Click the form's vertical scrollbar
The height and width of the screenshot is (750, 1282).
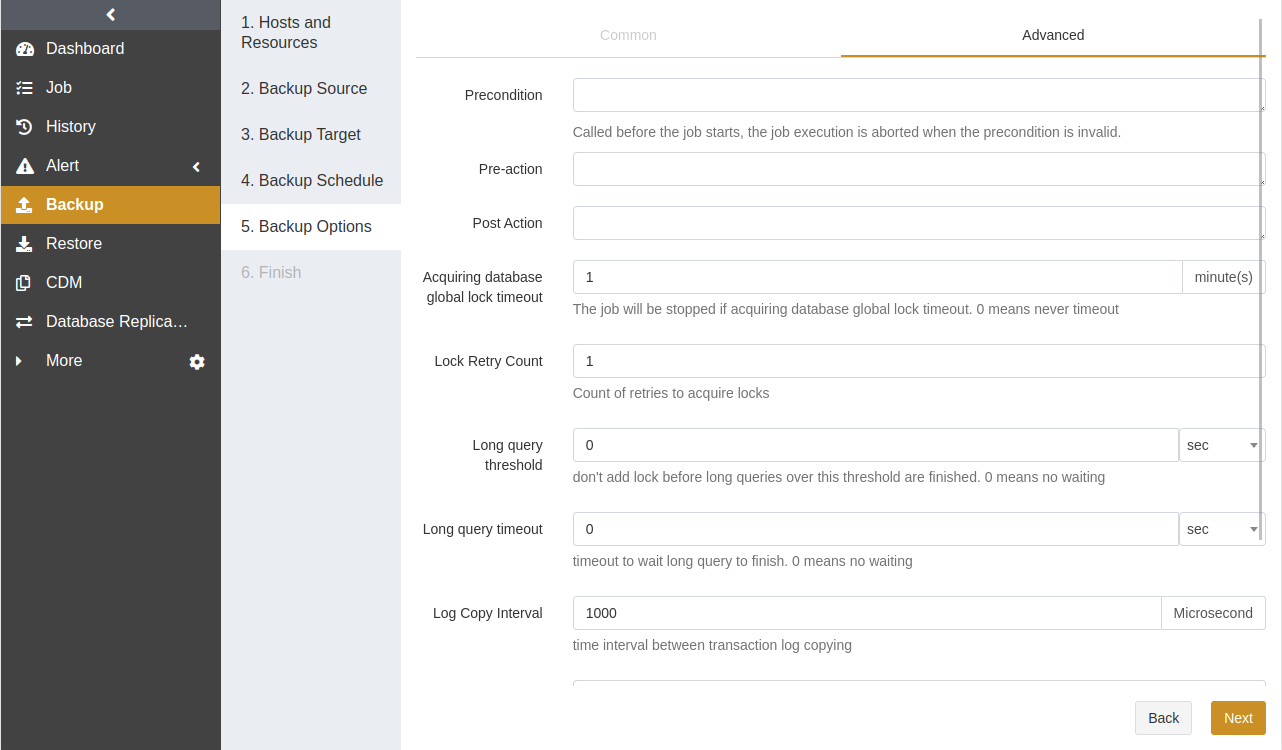1262,267
